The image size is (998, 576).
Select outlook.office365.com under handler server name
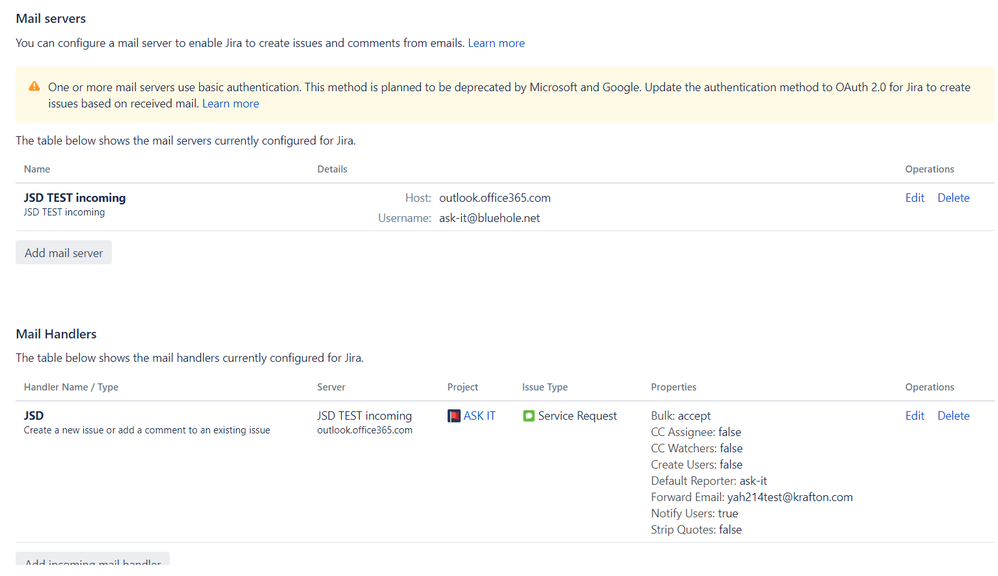coord(365,430)
